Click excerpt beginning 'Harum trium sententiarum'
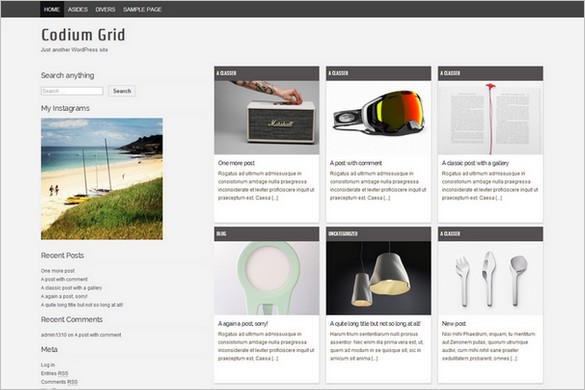585x390 pixels. click(376, 346)
